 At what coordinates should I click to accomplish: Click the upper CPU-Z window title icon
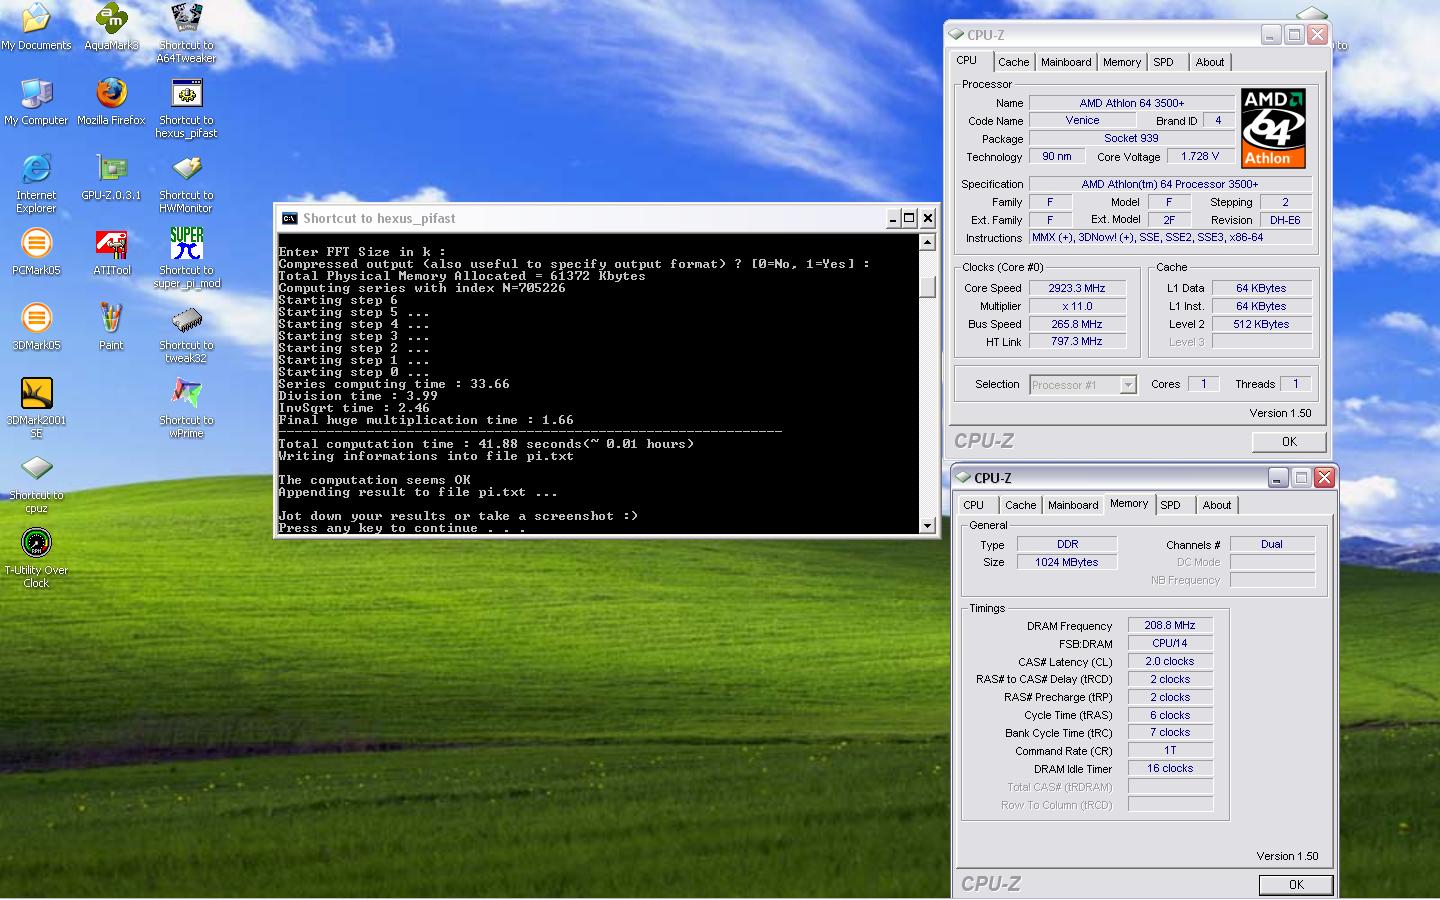957,35
